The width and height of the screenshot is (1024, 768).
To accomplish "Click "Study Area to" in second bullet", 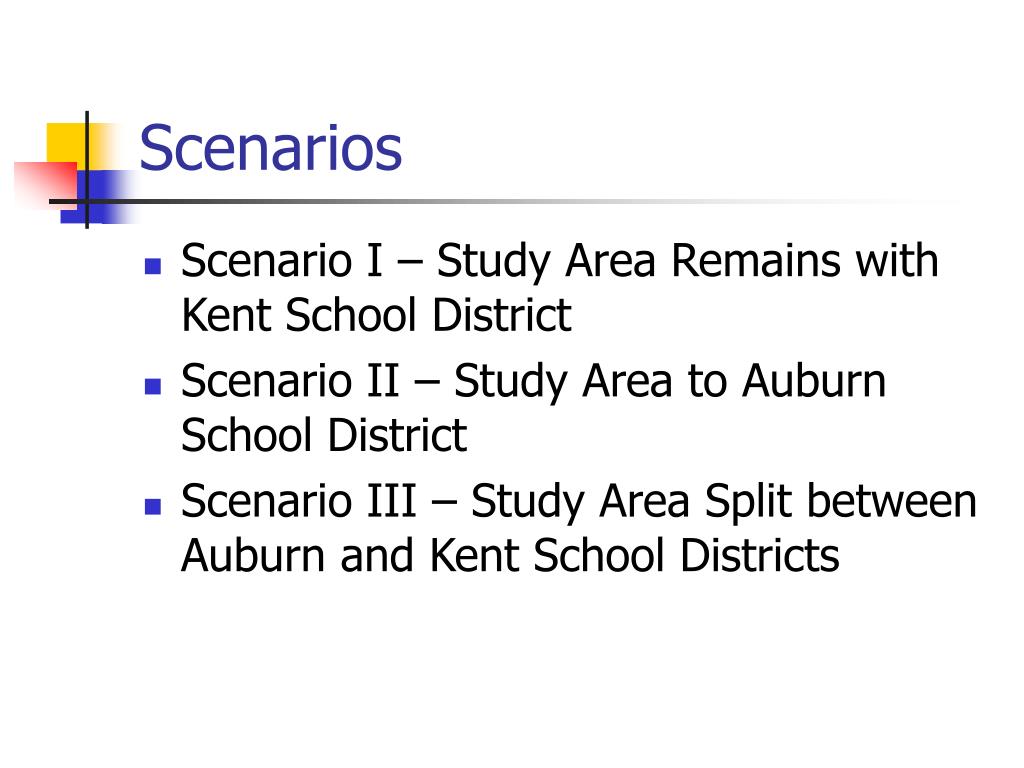I will point(590,383).
